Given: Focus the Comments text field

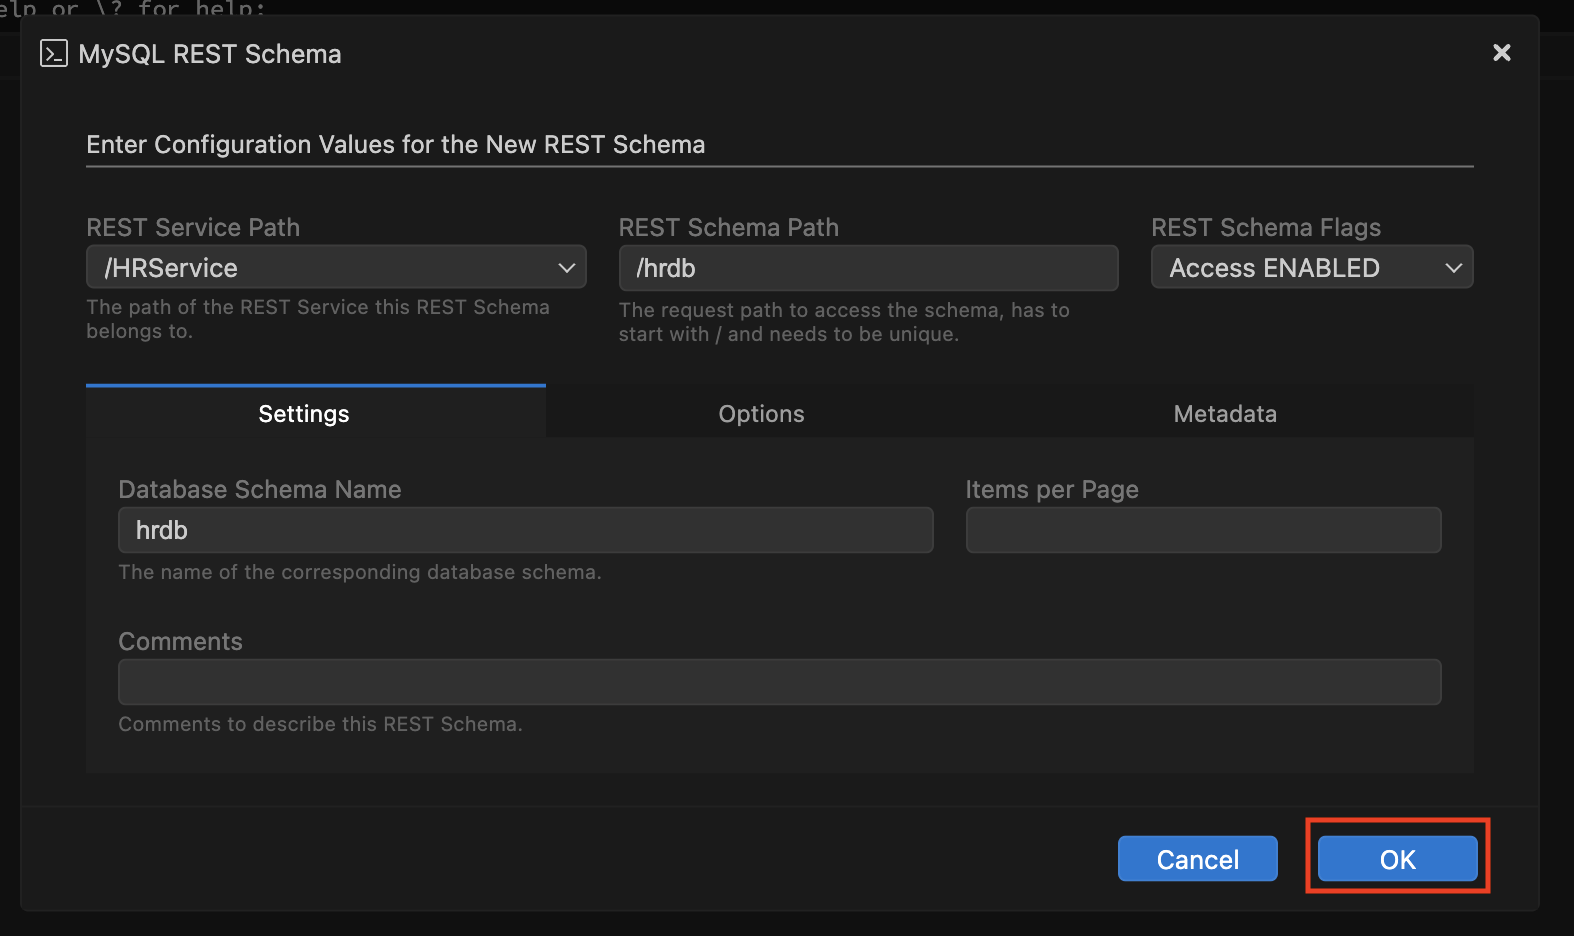Looking at the screenshot, I should pyautogui.click(x=779, y=682).
